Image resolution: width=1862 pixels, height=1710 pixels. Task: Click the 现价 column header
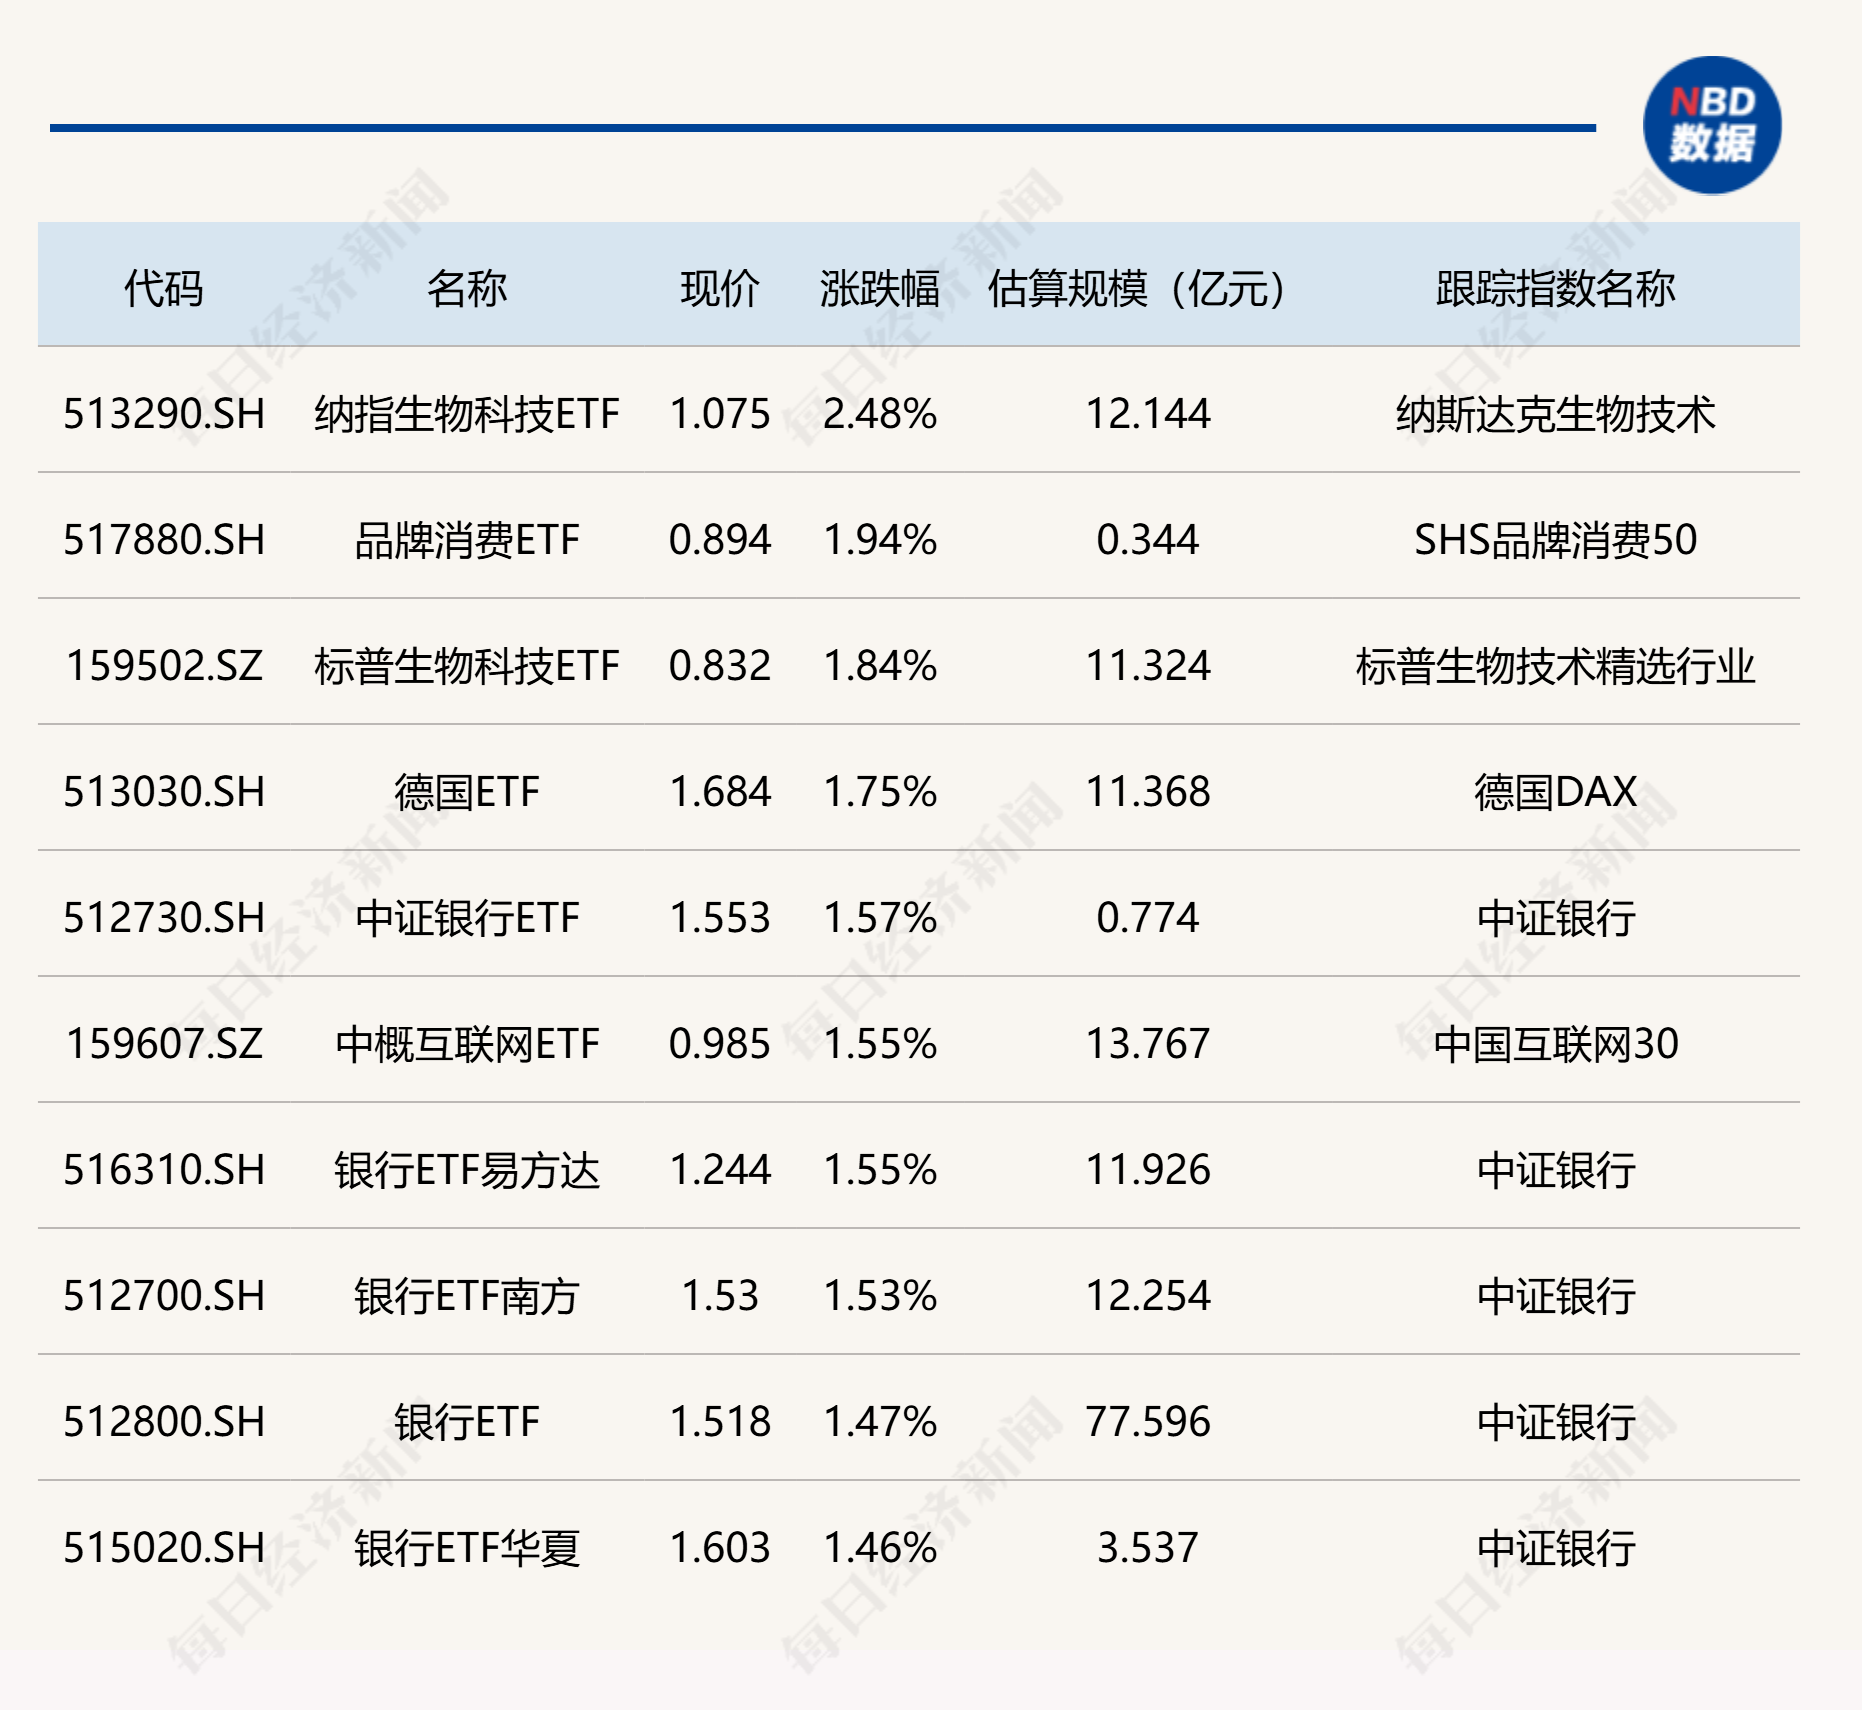point(718,288)
